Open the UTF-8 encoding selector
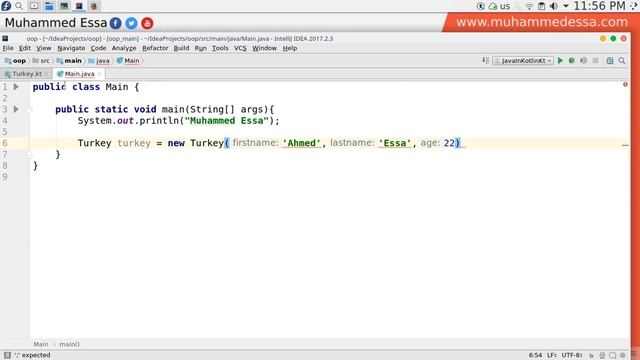640x360 pixels. point(572,355)
